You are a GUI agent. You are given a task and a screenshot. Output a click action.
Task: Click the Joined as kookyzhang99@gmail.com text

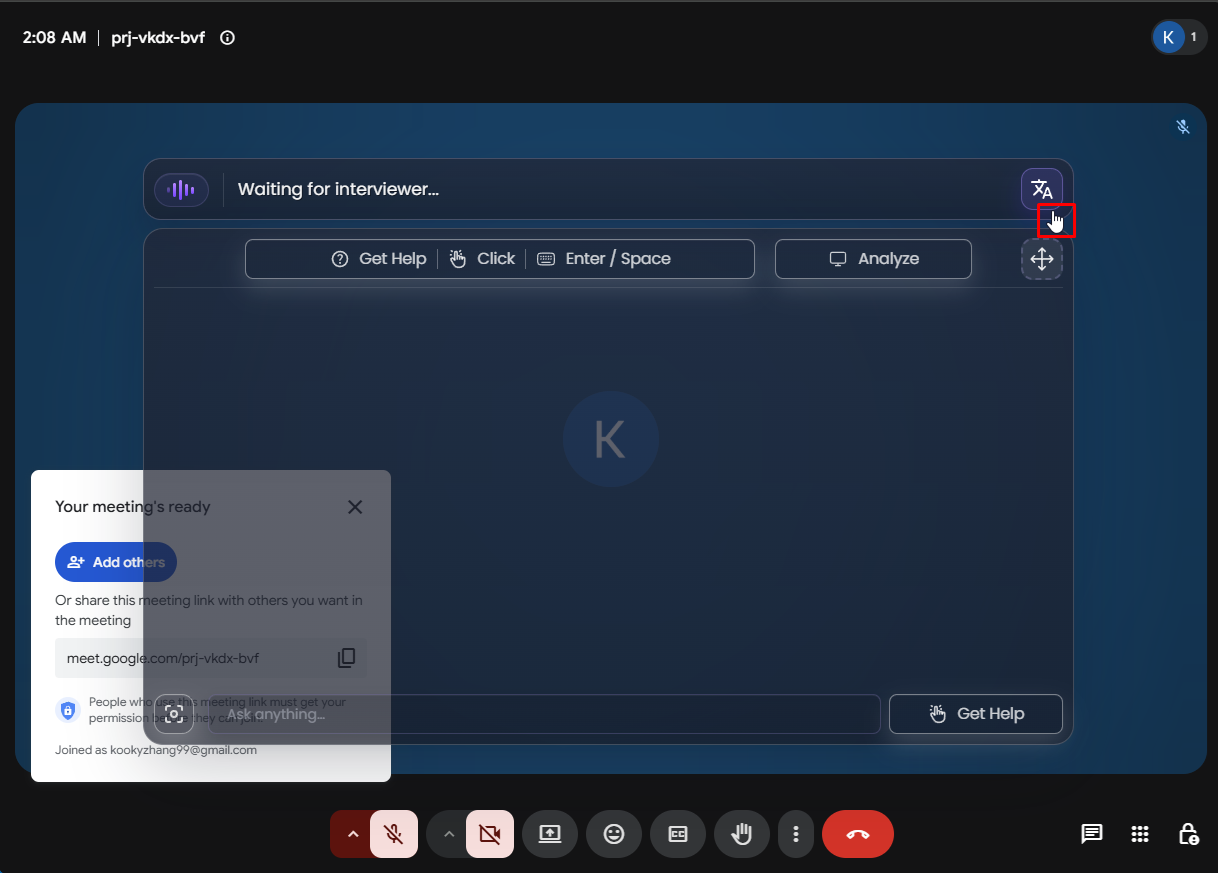156,750
